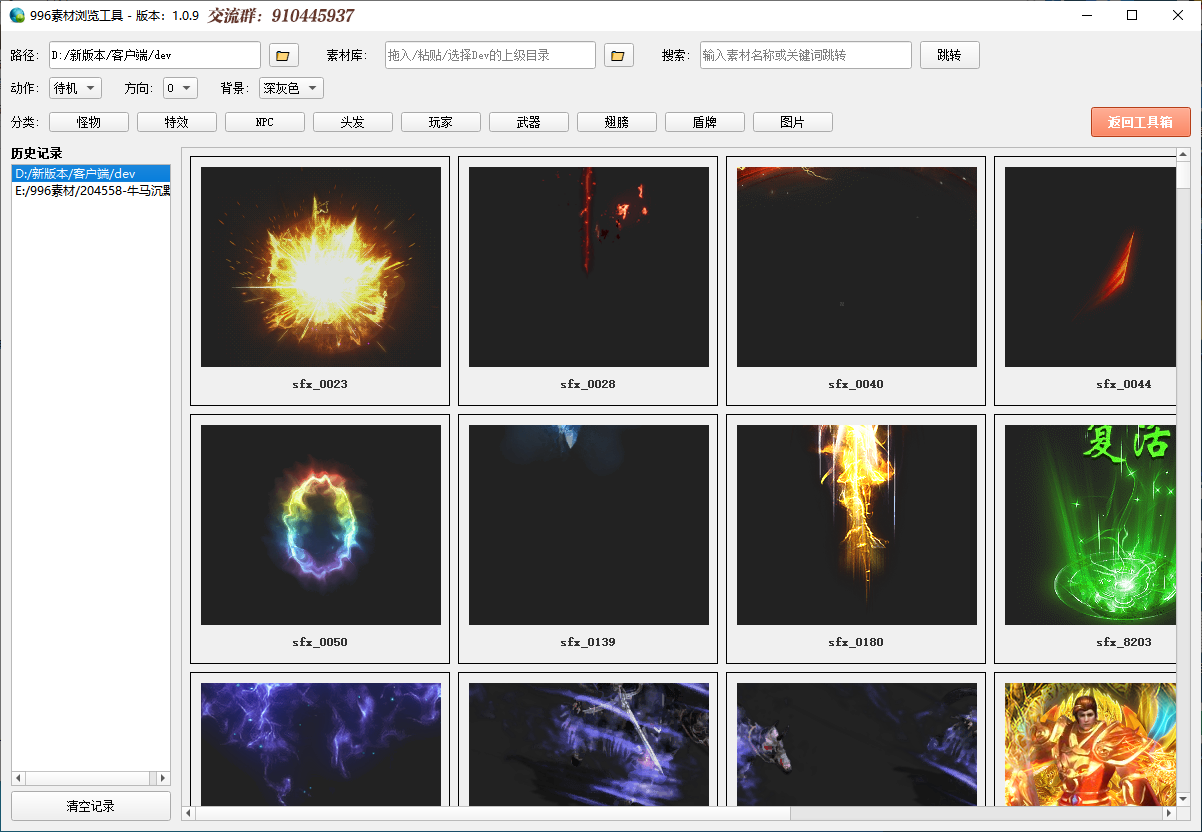Select history entry D:/新版本/客户端/dev
Image resolution: width=1202 pixels, height=832 pixels.
[x=90, y=174]
